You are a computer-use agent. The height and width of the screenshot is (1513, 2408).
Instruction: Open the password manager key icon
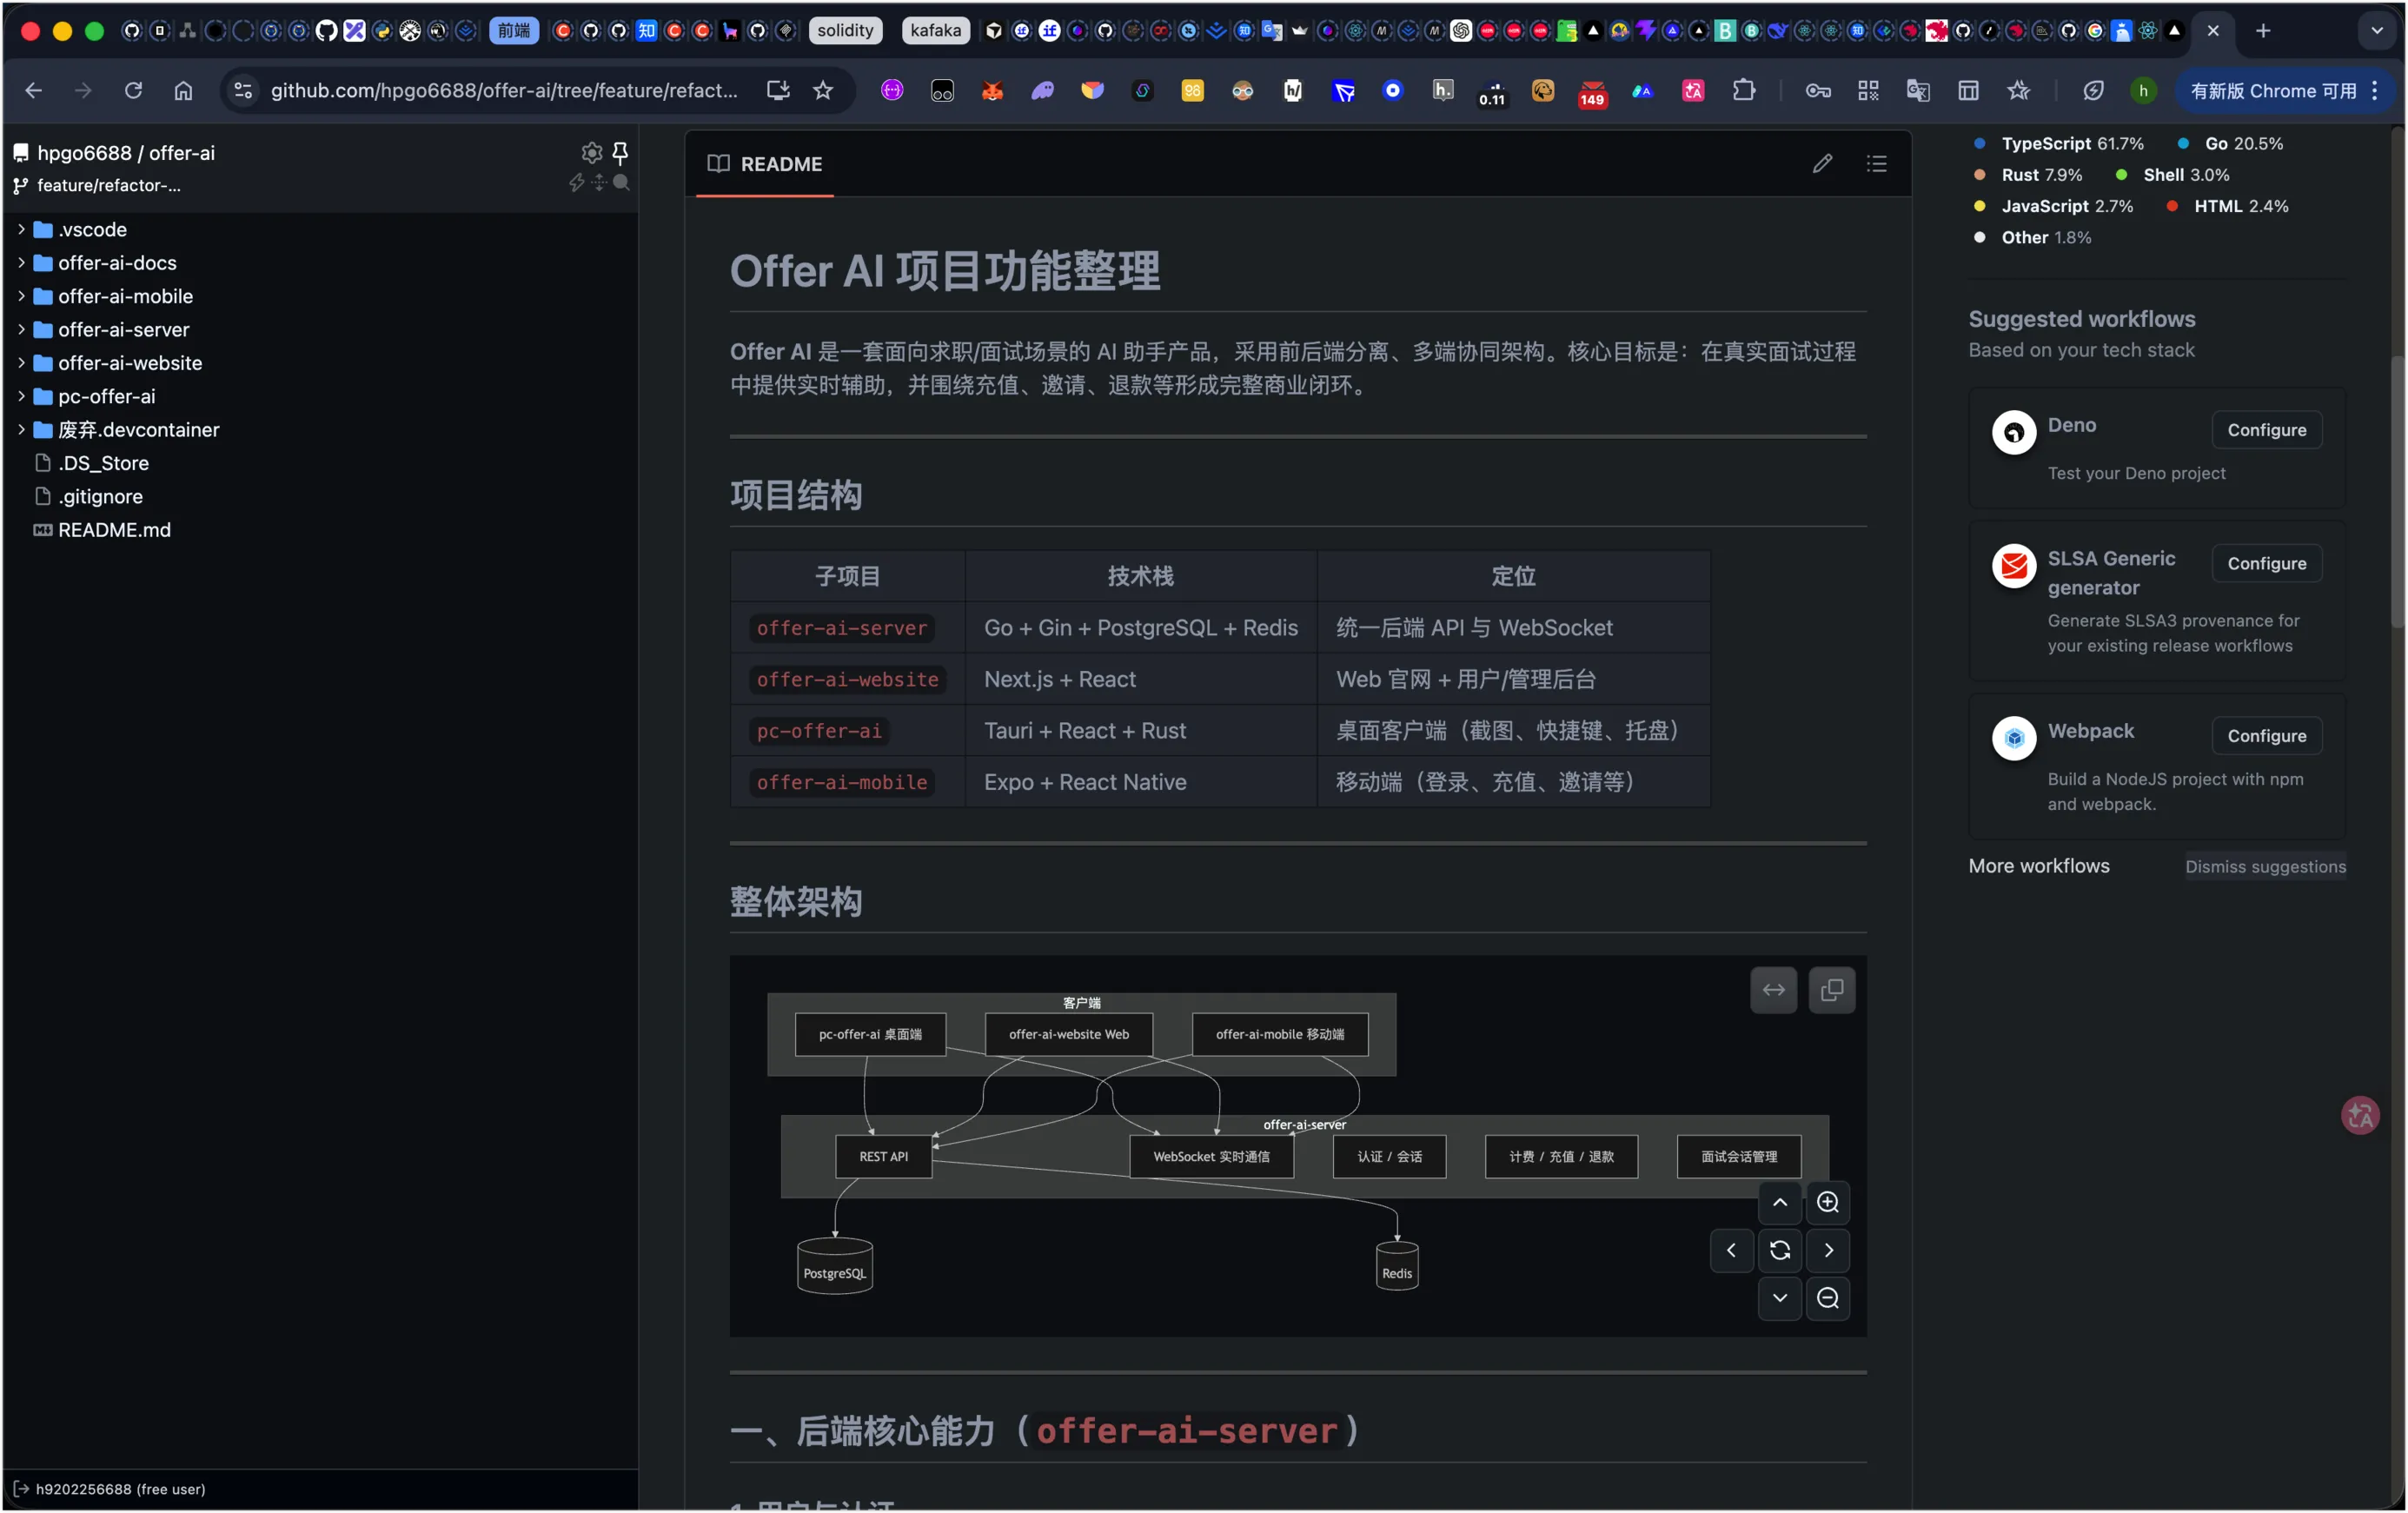click(1818, 90)
